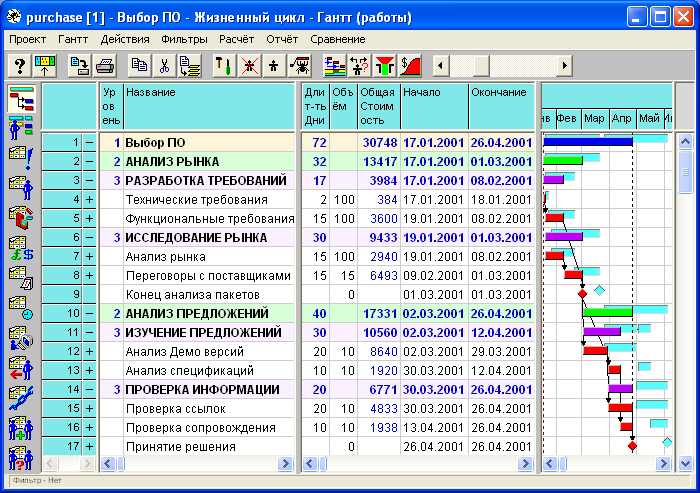Image resolution: width=700 pixels, height=493 pixels.
Task: Click the question mark help icon
Action: tap(20, 66)
